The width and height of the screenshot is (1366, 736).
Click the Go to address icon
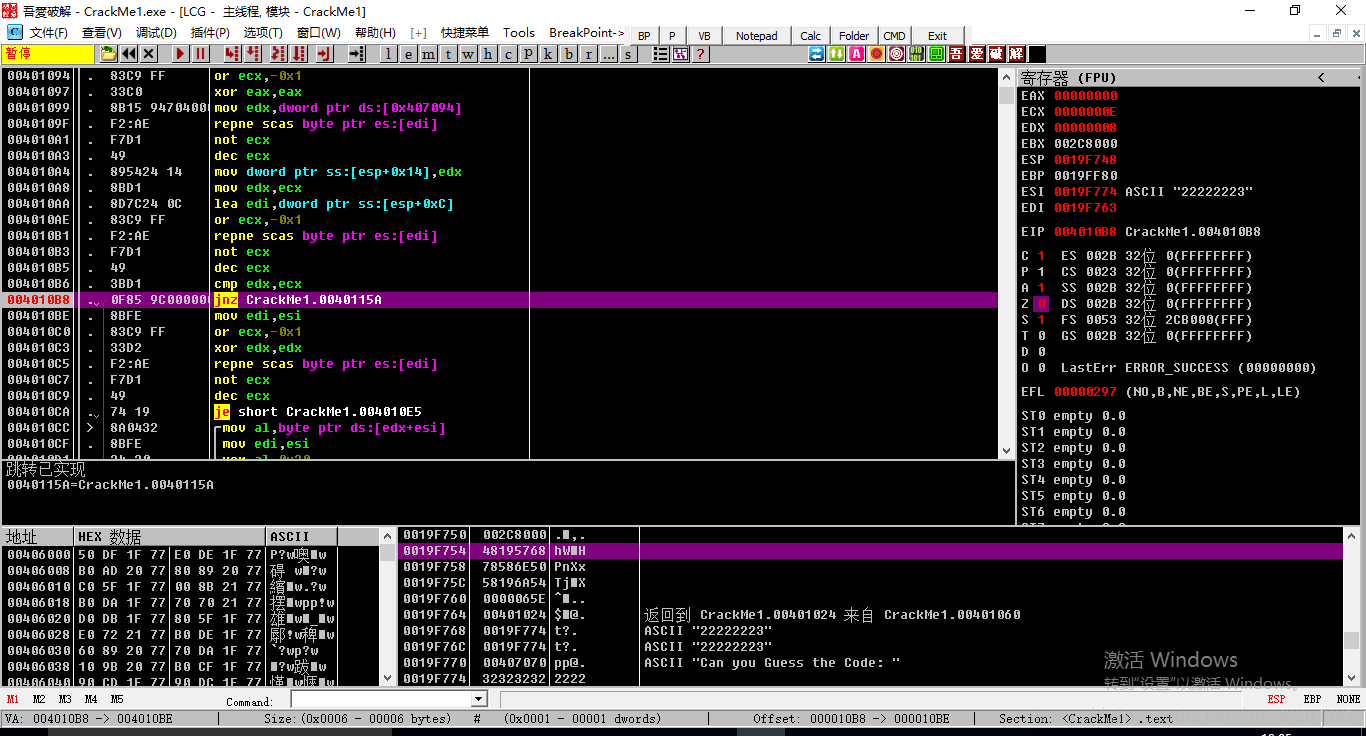pyautogui.click(x=356, y=54)
